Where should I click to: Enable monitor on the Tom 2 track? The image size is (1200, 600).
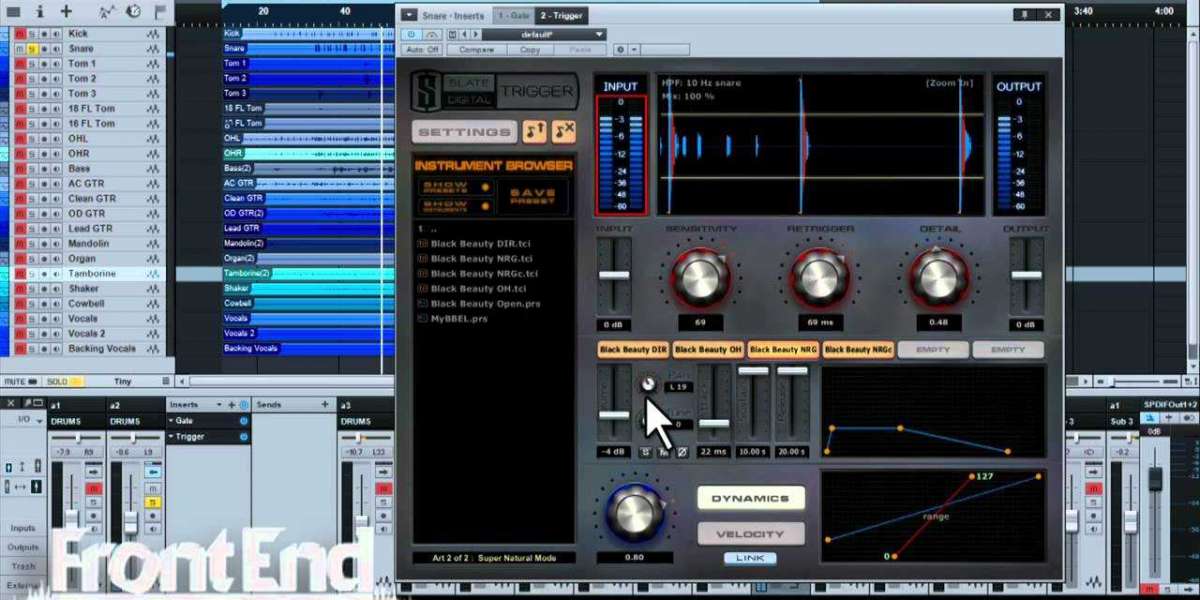point(55,78)
